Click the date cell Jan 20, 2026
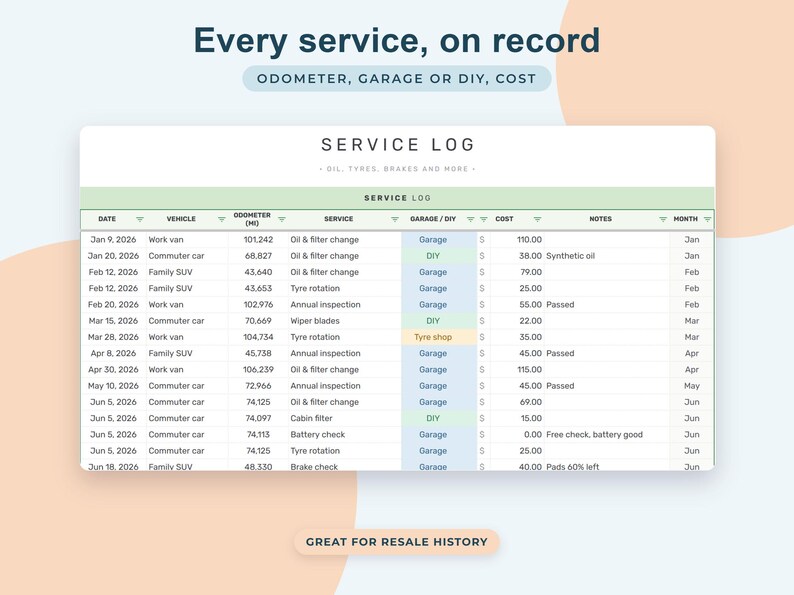794x595 pixels. [113, 256]
